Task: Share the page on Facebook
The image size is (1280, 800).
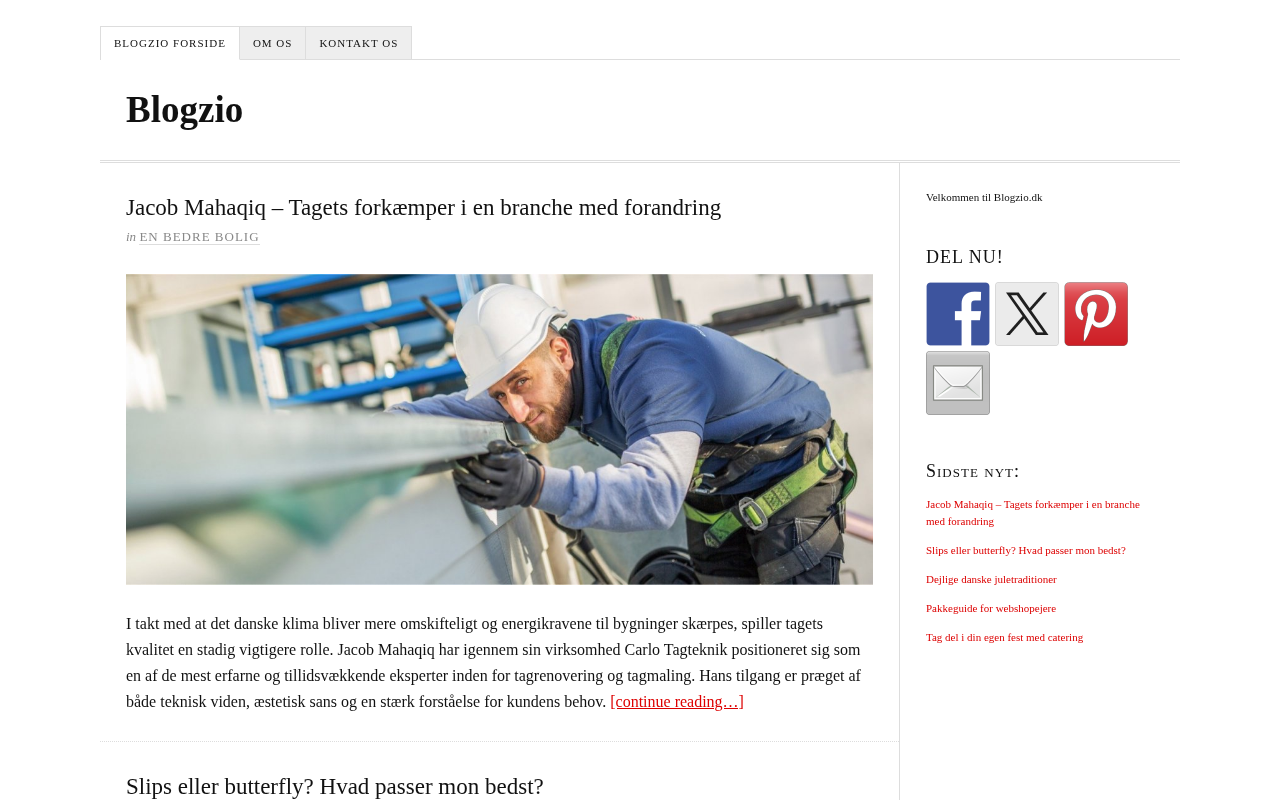Action: click(958, 314)
